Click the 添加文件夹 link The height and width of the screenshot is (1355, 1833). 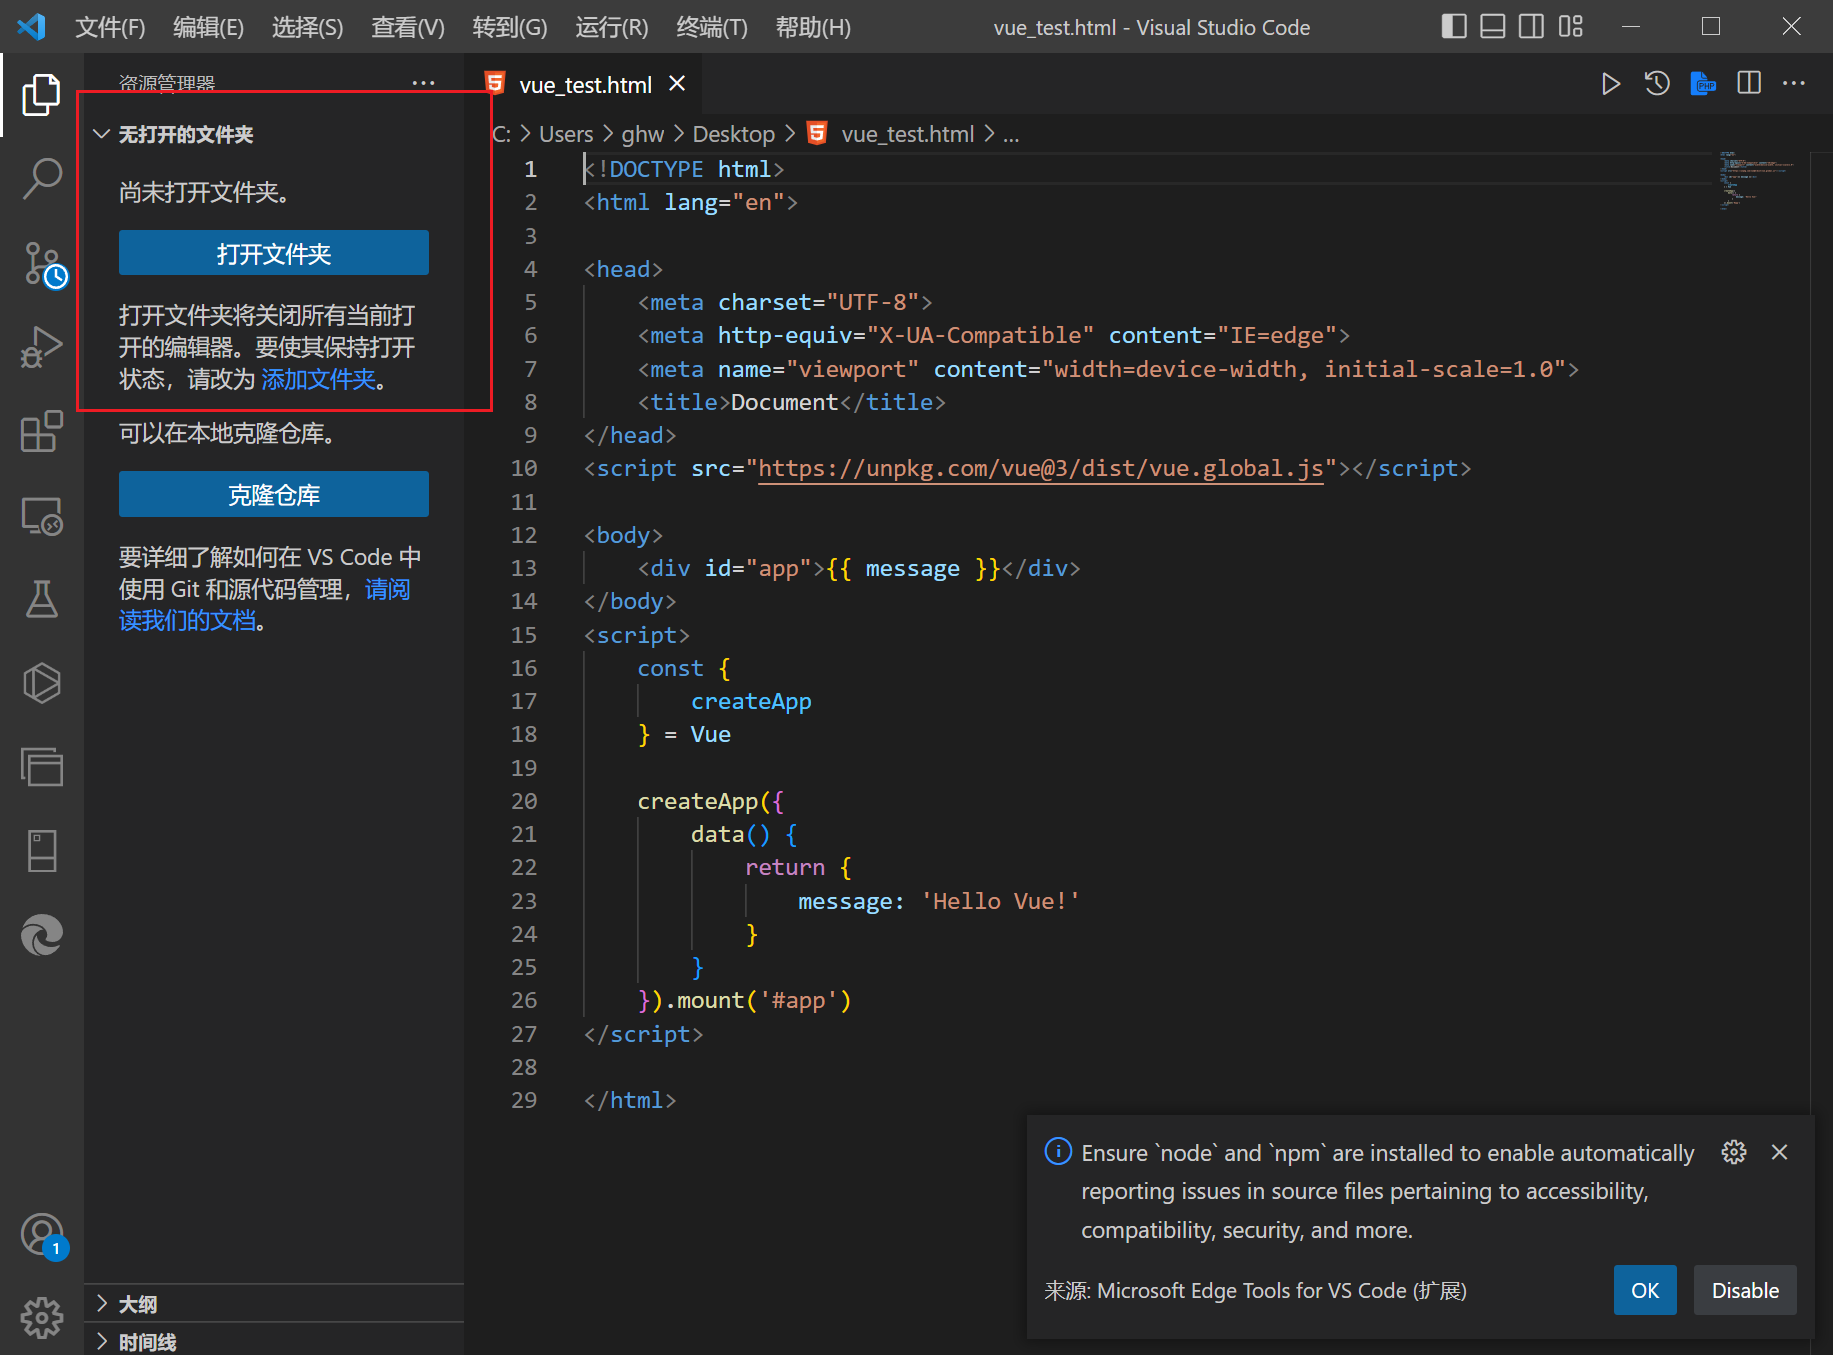point(318,379)
